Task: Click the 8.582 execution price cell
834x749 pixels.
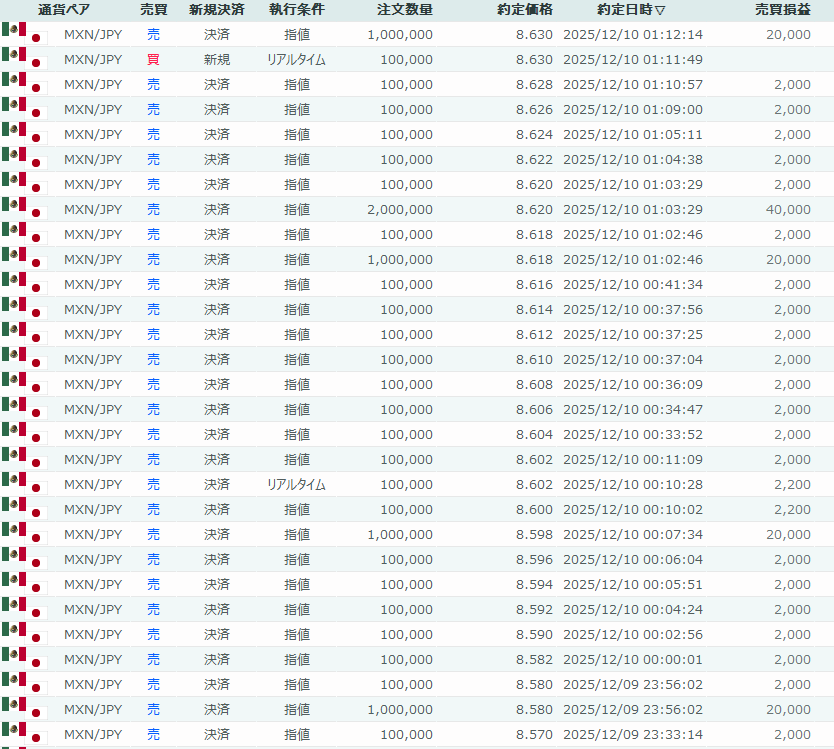Action: tap(534, 659)
